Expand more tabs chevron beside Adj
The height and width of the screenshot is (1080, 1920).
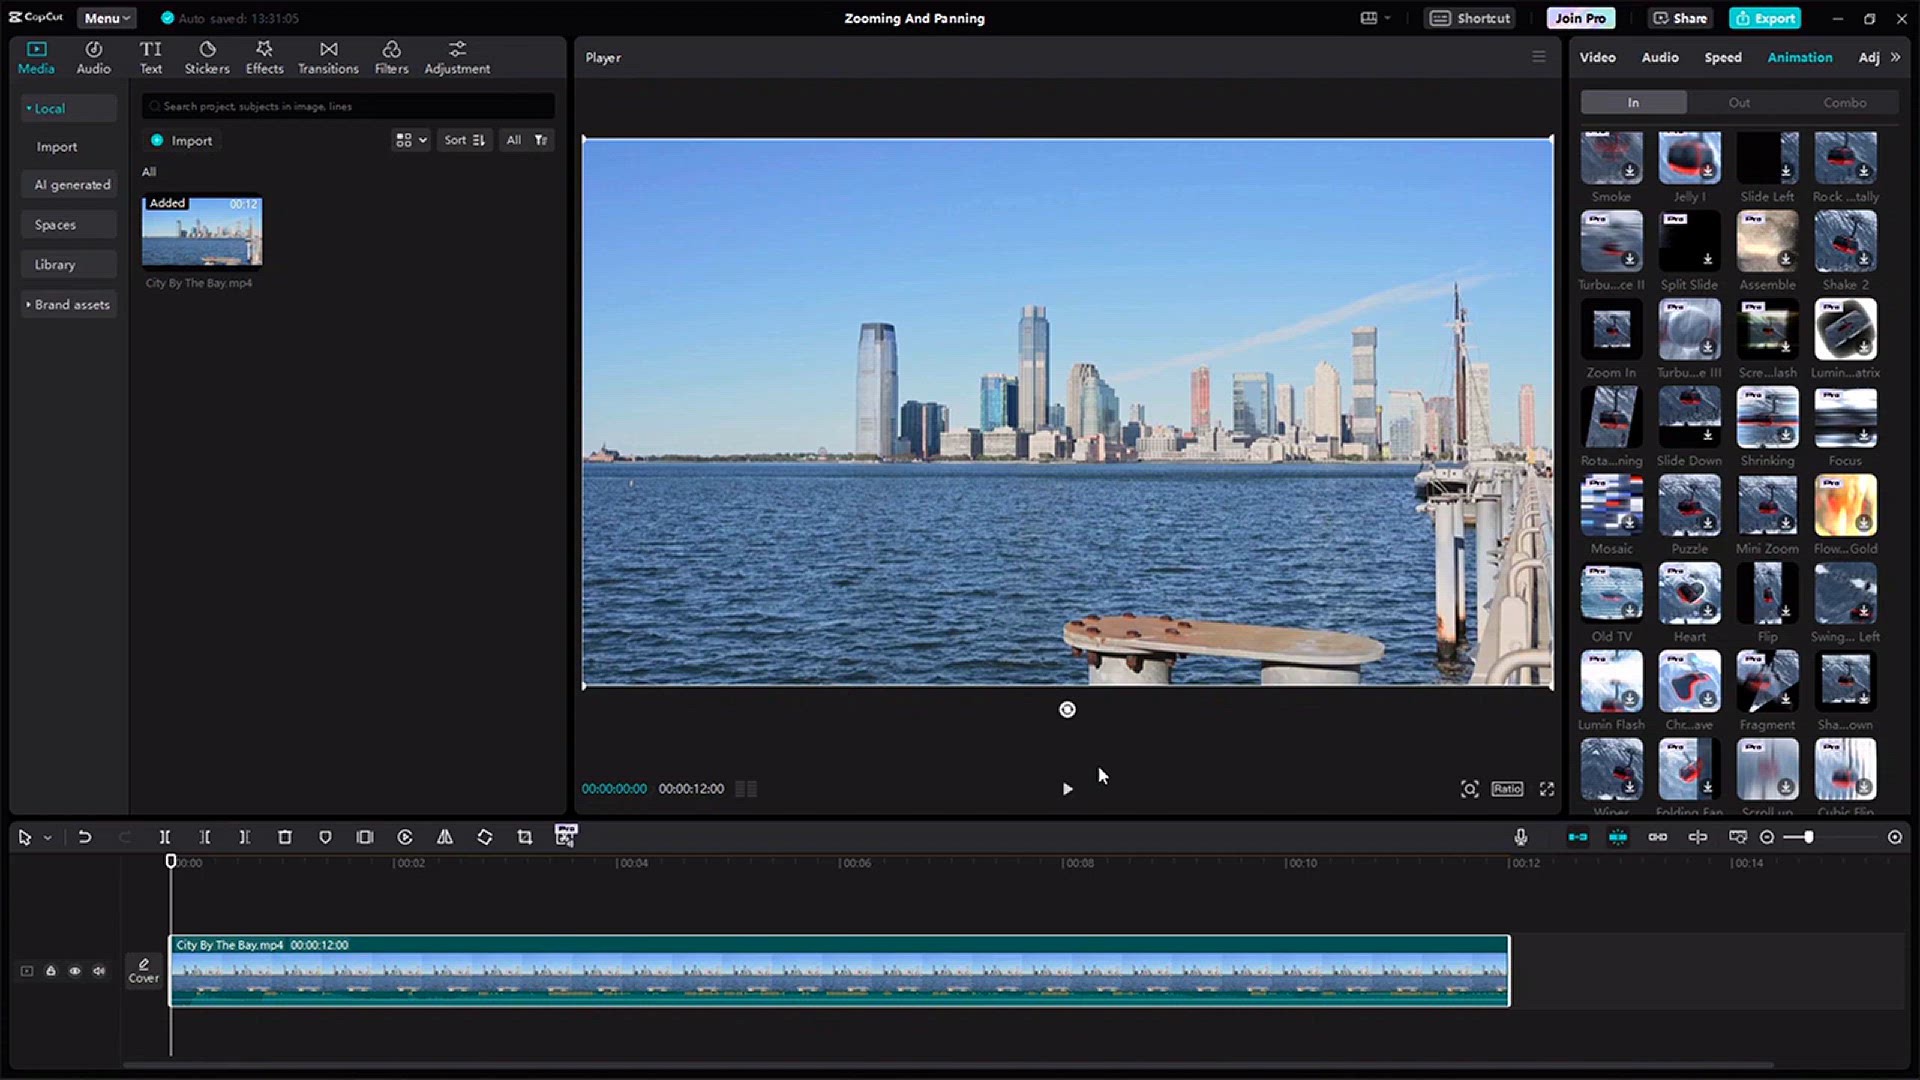tap(1896, 57)
